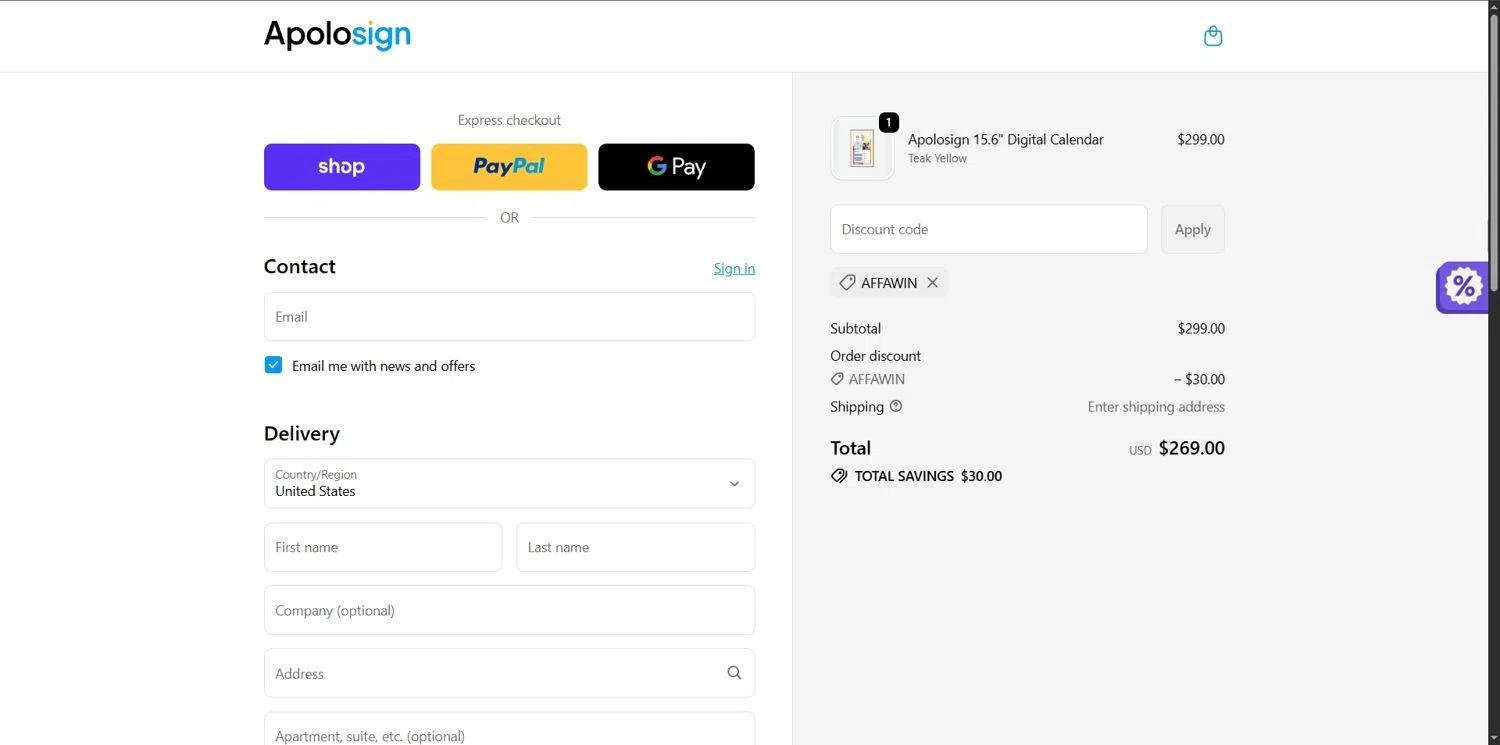The image size is (1500, 745).
Task: Click the address search magnifier icon
Action: click(x=734, y=673)
